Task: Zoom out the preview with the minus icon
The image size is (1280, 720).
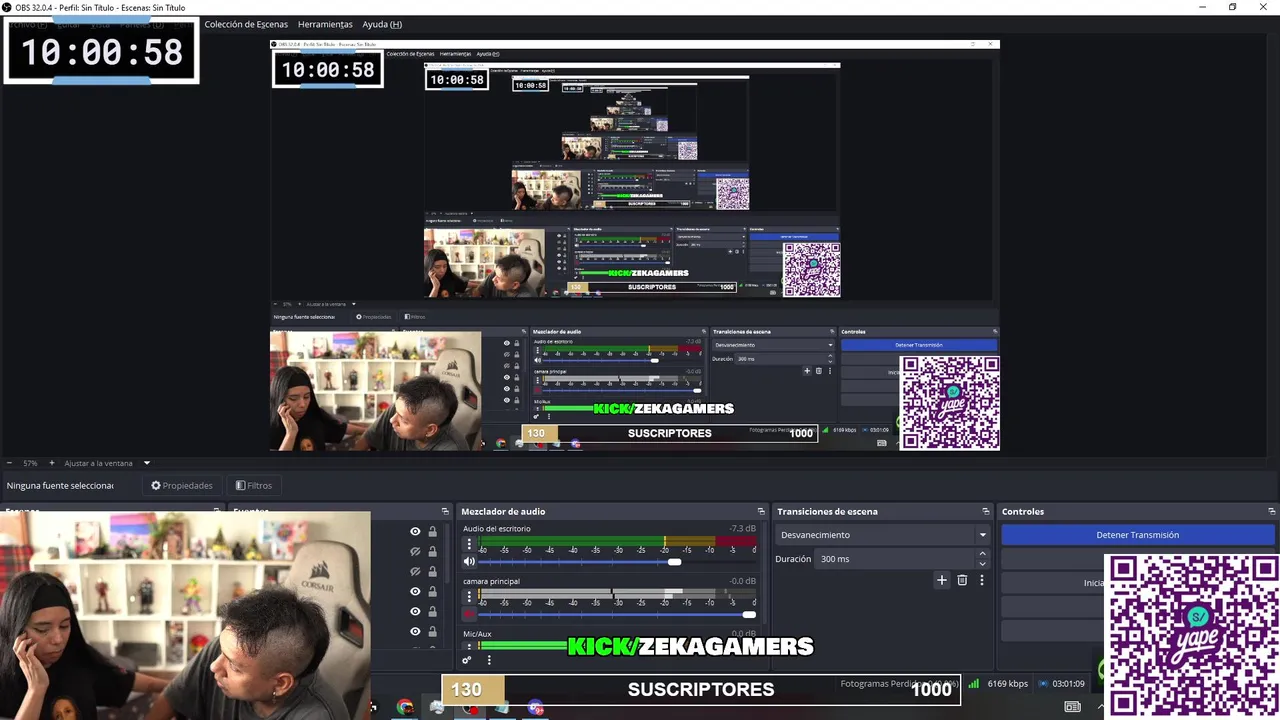Action: (x=10, y=463)
